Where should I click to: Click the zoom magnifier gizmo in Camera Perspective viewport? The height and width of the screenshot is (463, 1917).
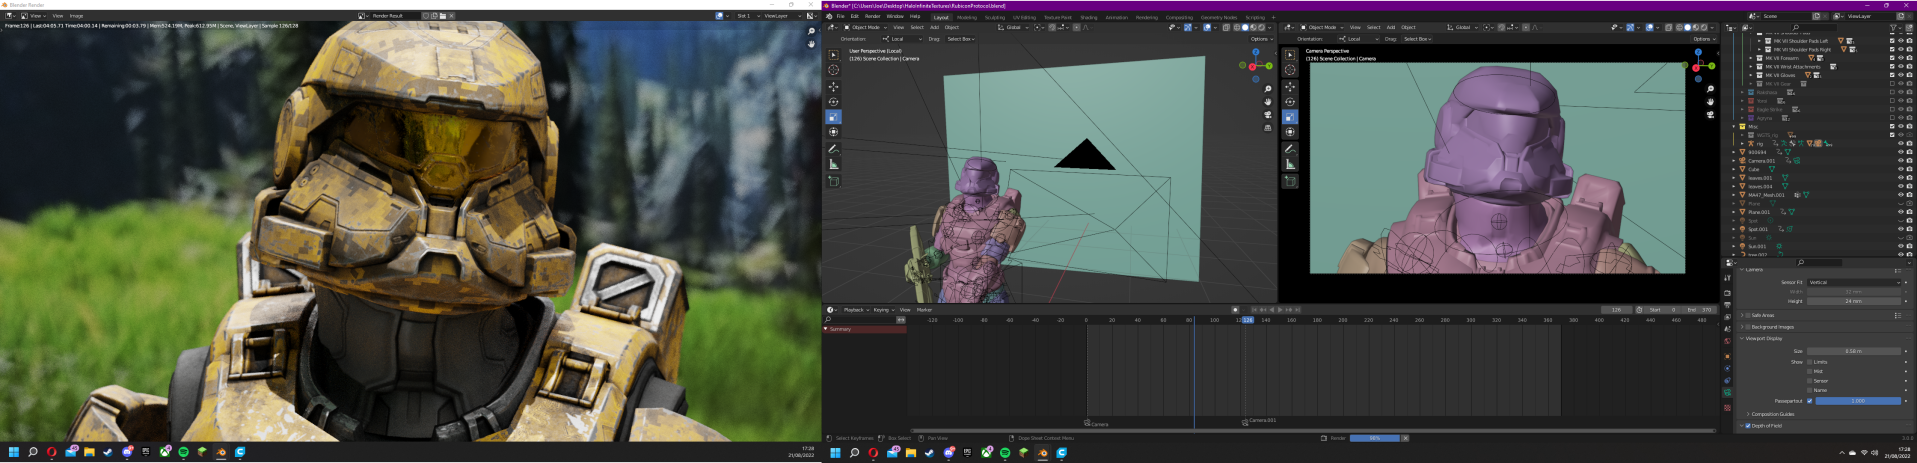(1711, 89)
